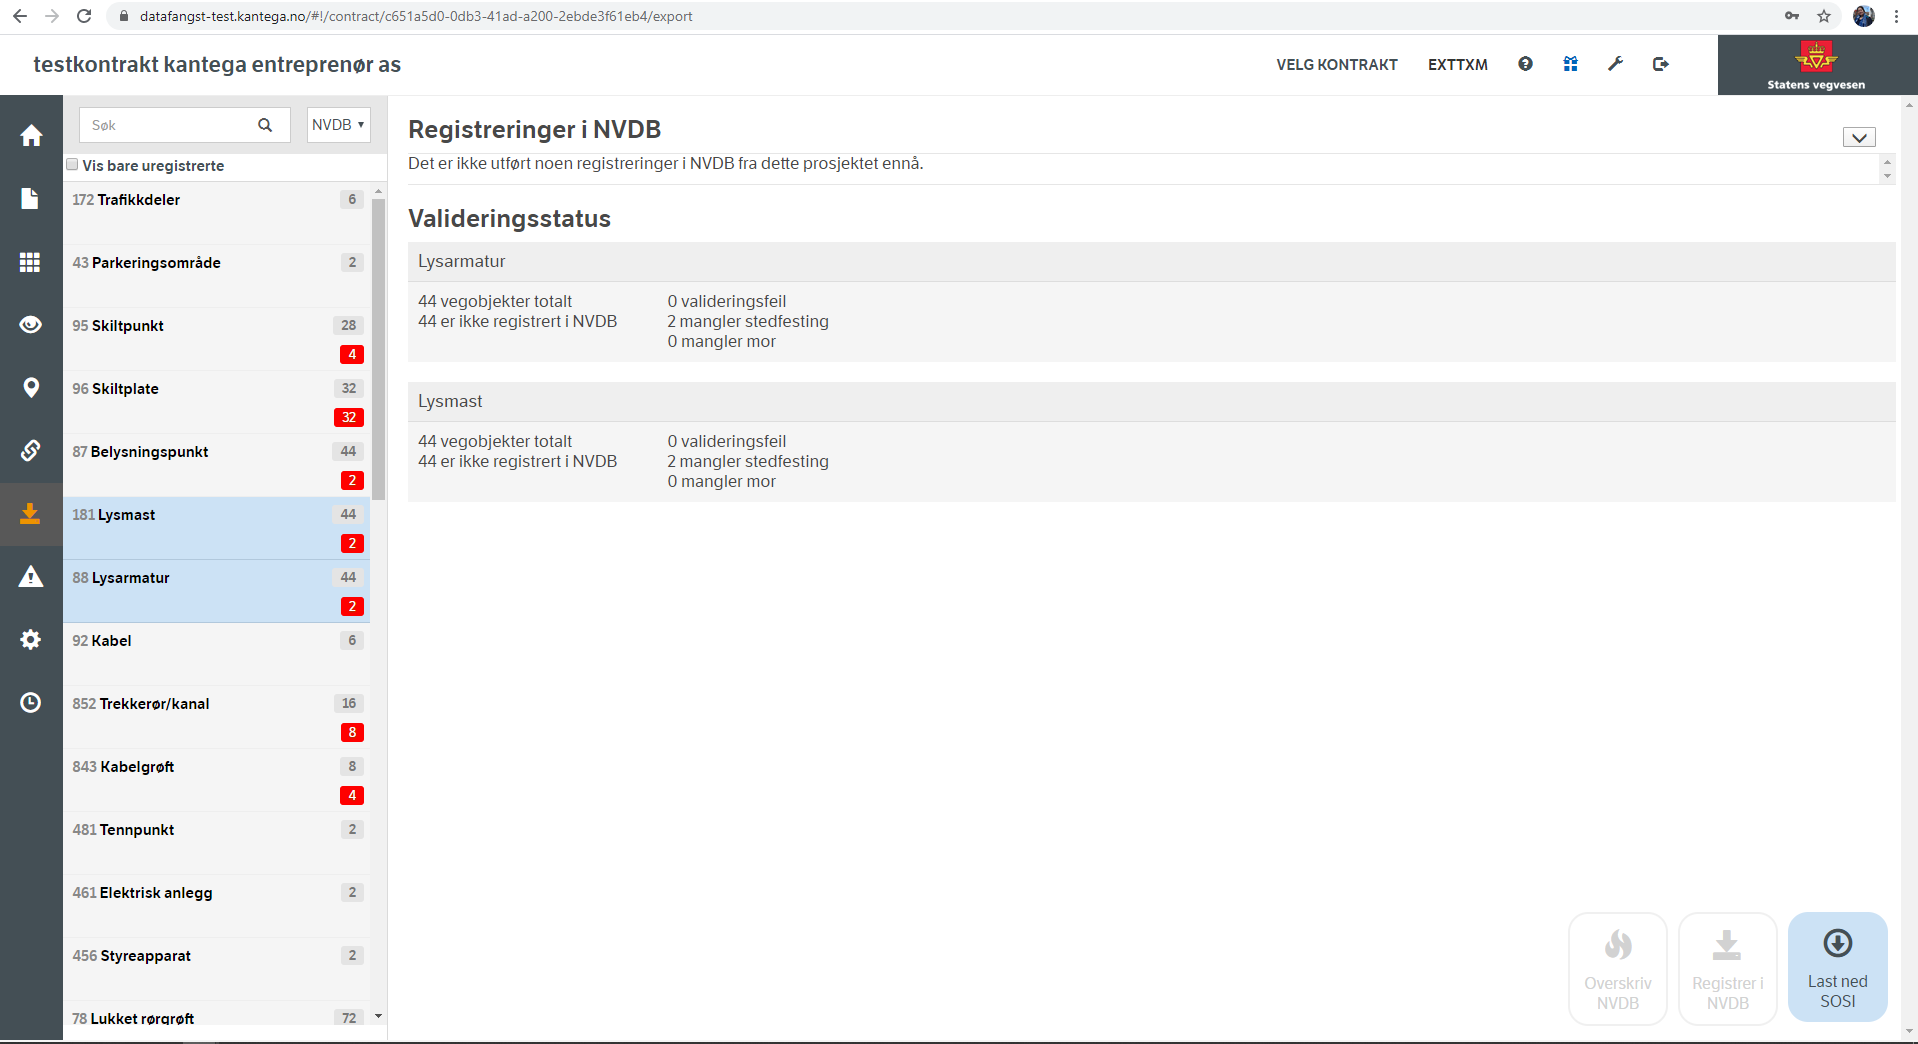This screenshot has width=1918, height=1044.
Task: Open the browser profile avatar
Action: (1864, 16)
